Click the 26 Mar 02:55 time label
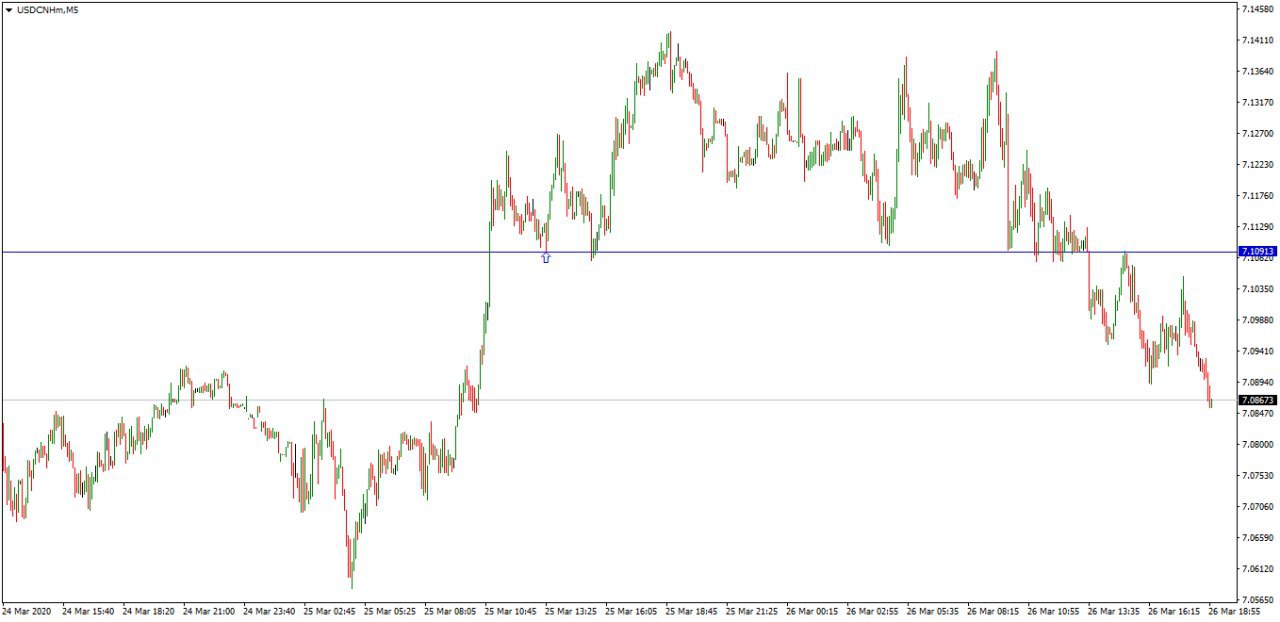 coord(873,611)
